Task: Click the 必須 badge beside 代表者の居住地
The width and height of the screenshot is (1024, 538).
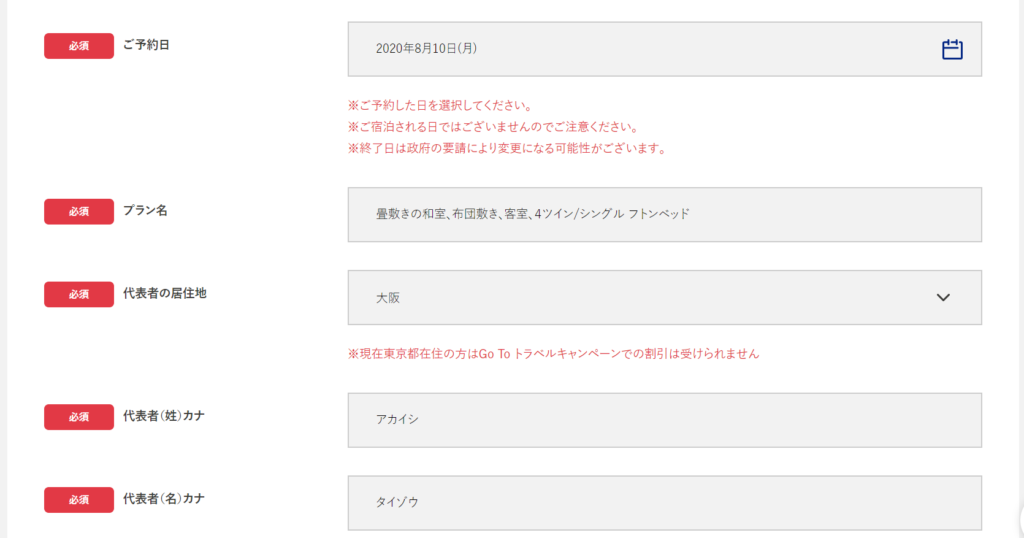Action: pos(79,294)
